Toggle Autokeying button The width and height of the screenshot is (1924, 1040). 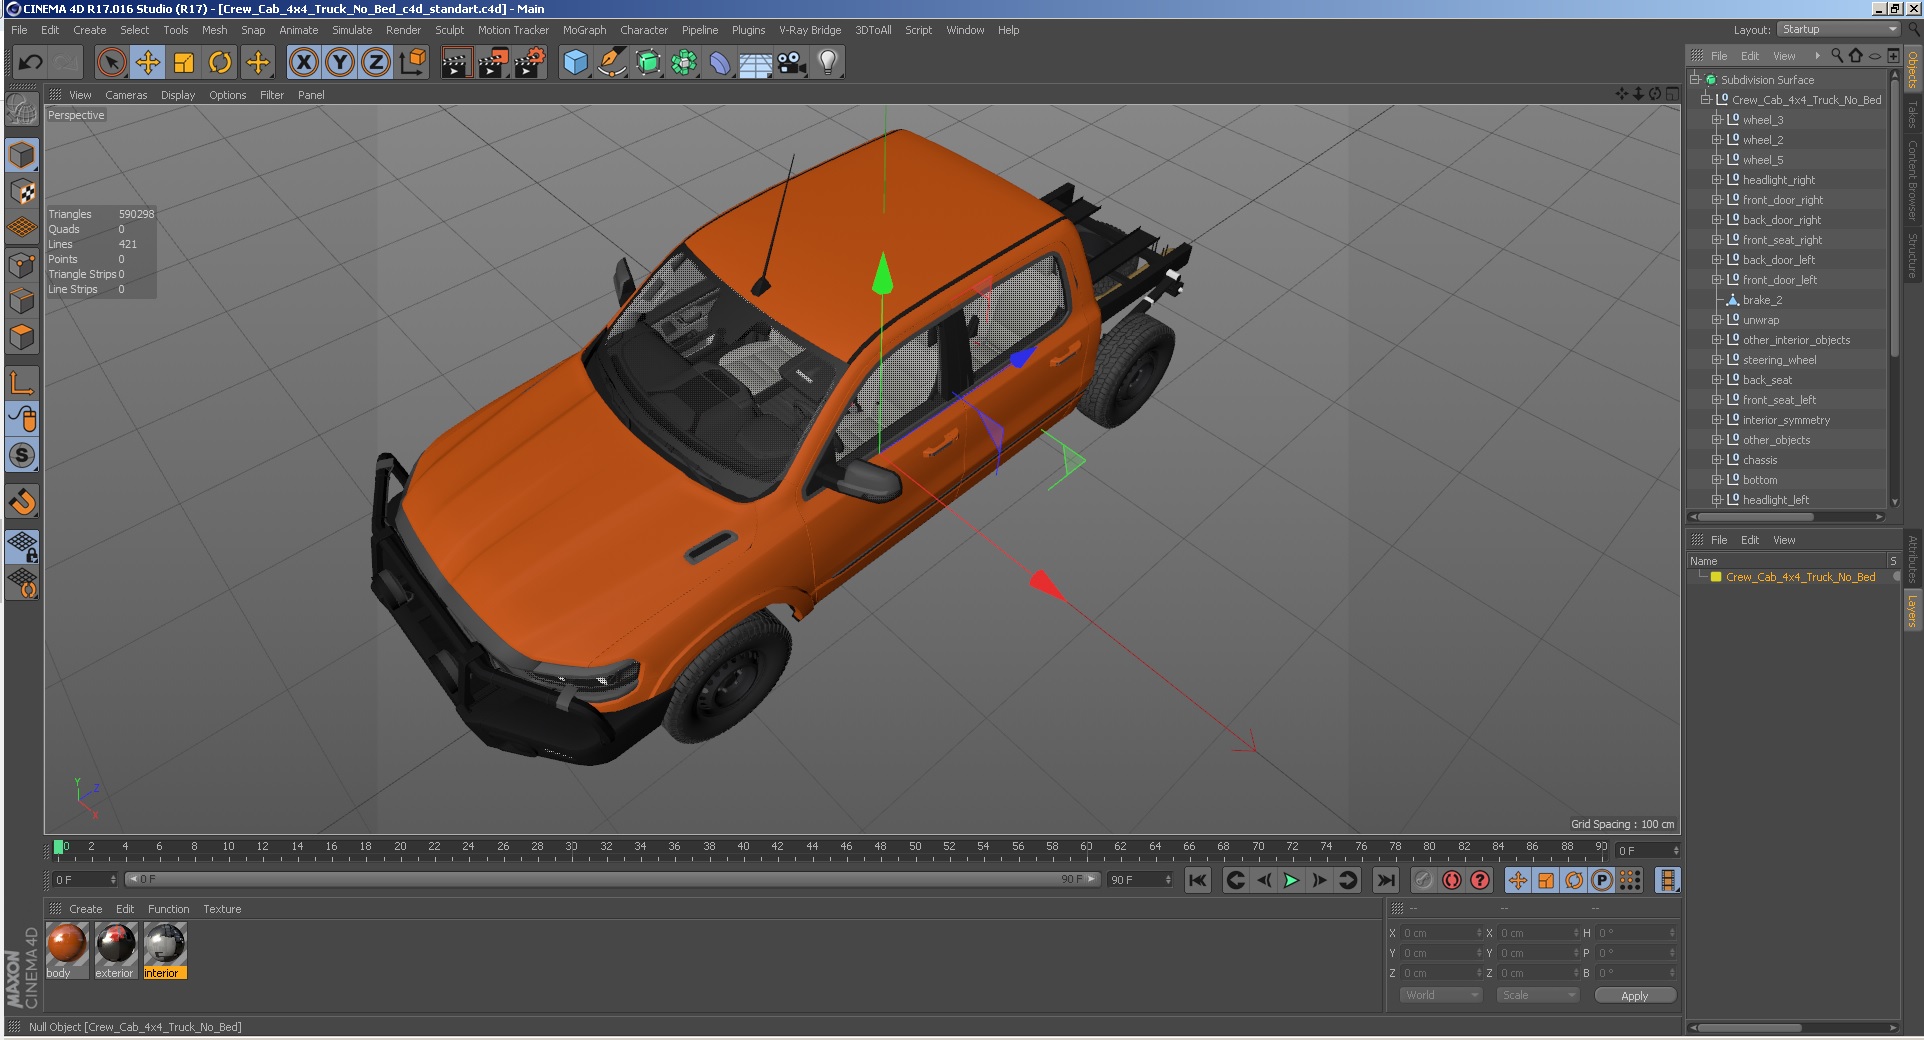click(1452, 880)
